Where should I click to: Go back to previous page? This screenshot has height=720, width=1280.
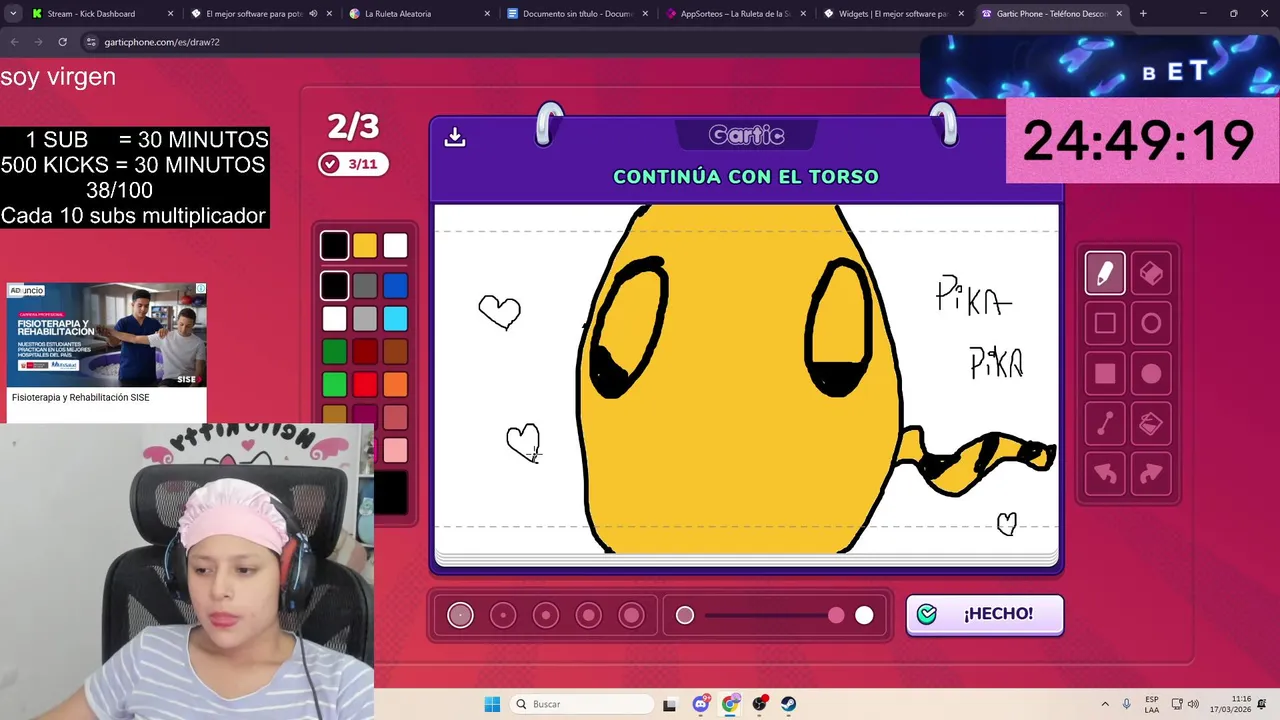tap(14, 42)
